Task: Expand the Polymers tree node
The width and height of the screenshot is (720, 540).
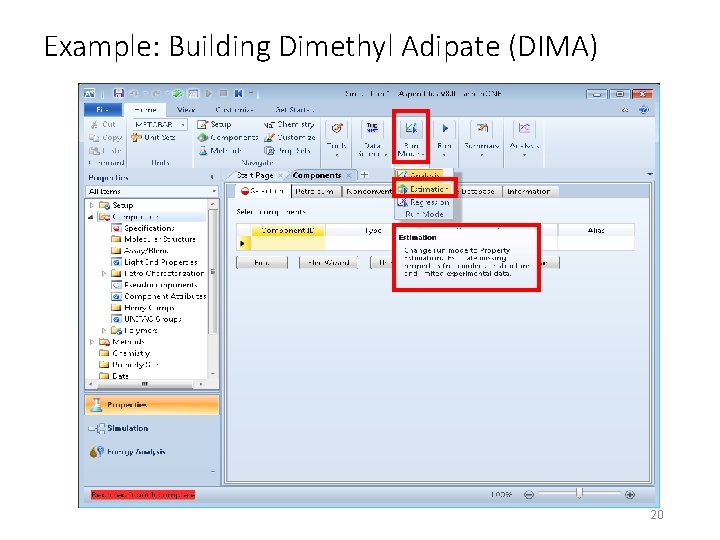Action: [x=104, y=330]
